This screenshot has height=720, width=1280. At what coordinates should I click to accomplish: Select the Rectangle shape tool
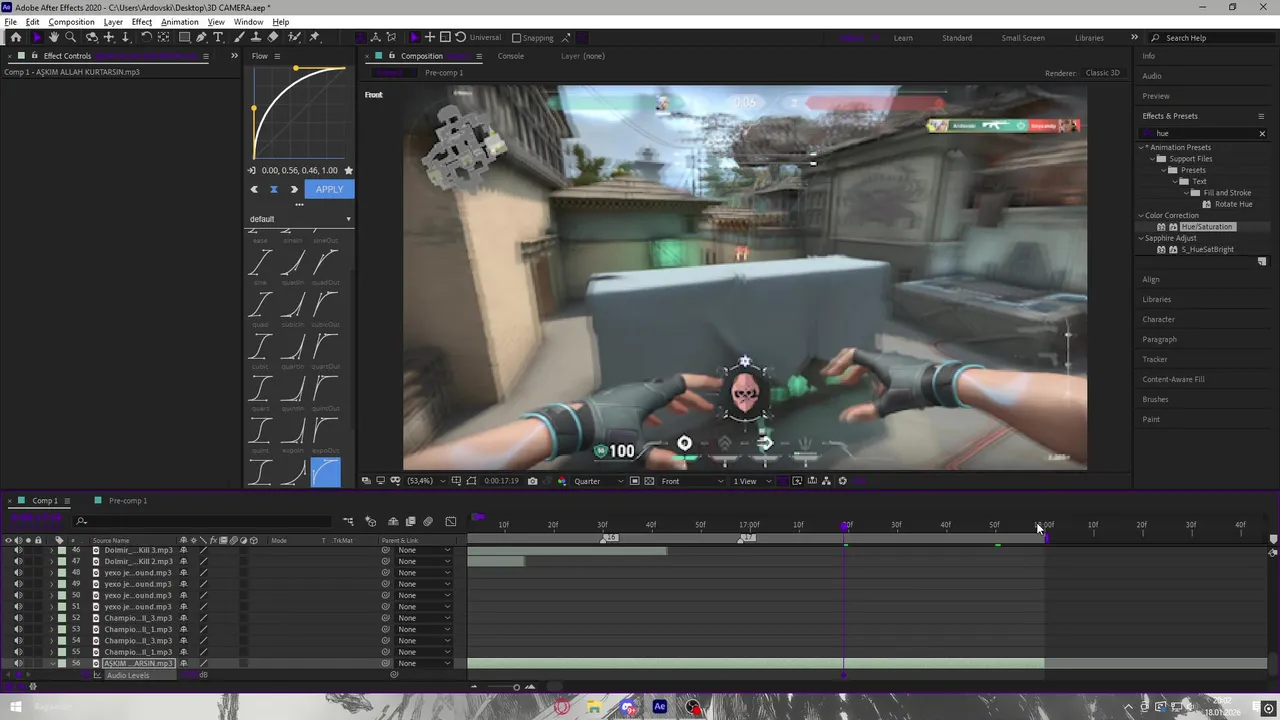pyautogui.click(x=184, y=37)
